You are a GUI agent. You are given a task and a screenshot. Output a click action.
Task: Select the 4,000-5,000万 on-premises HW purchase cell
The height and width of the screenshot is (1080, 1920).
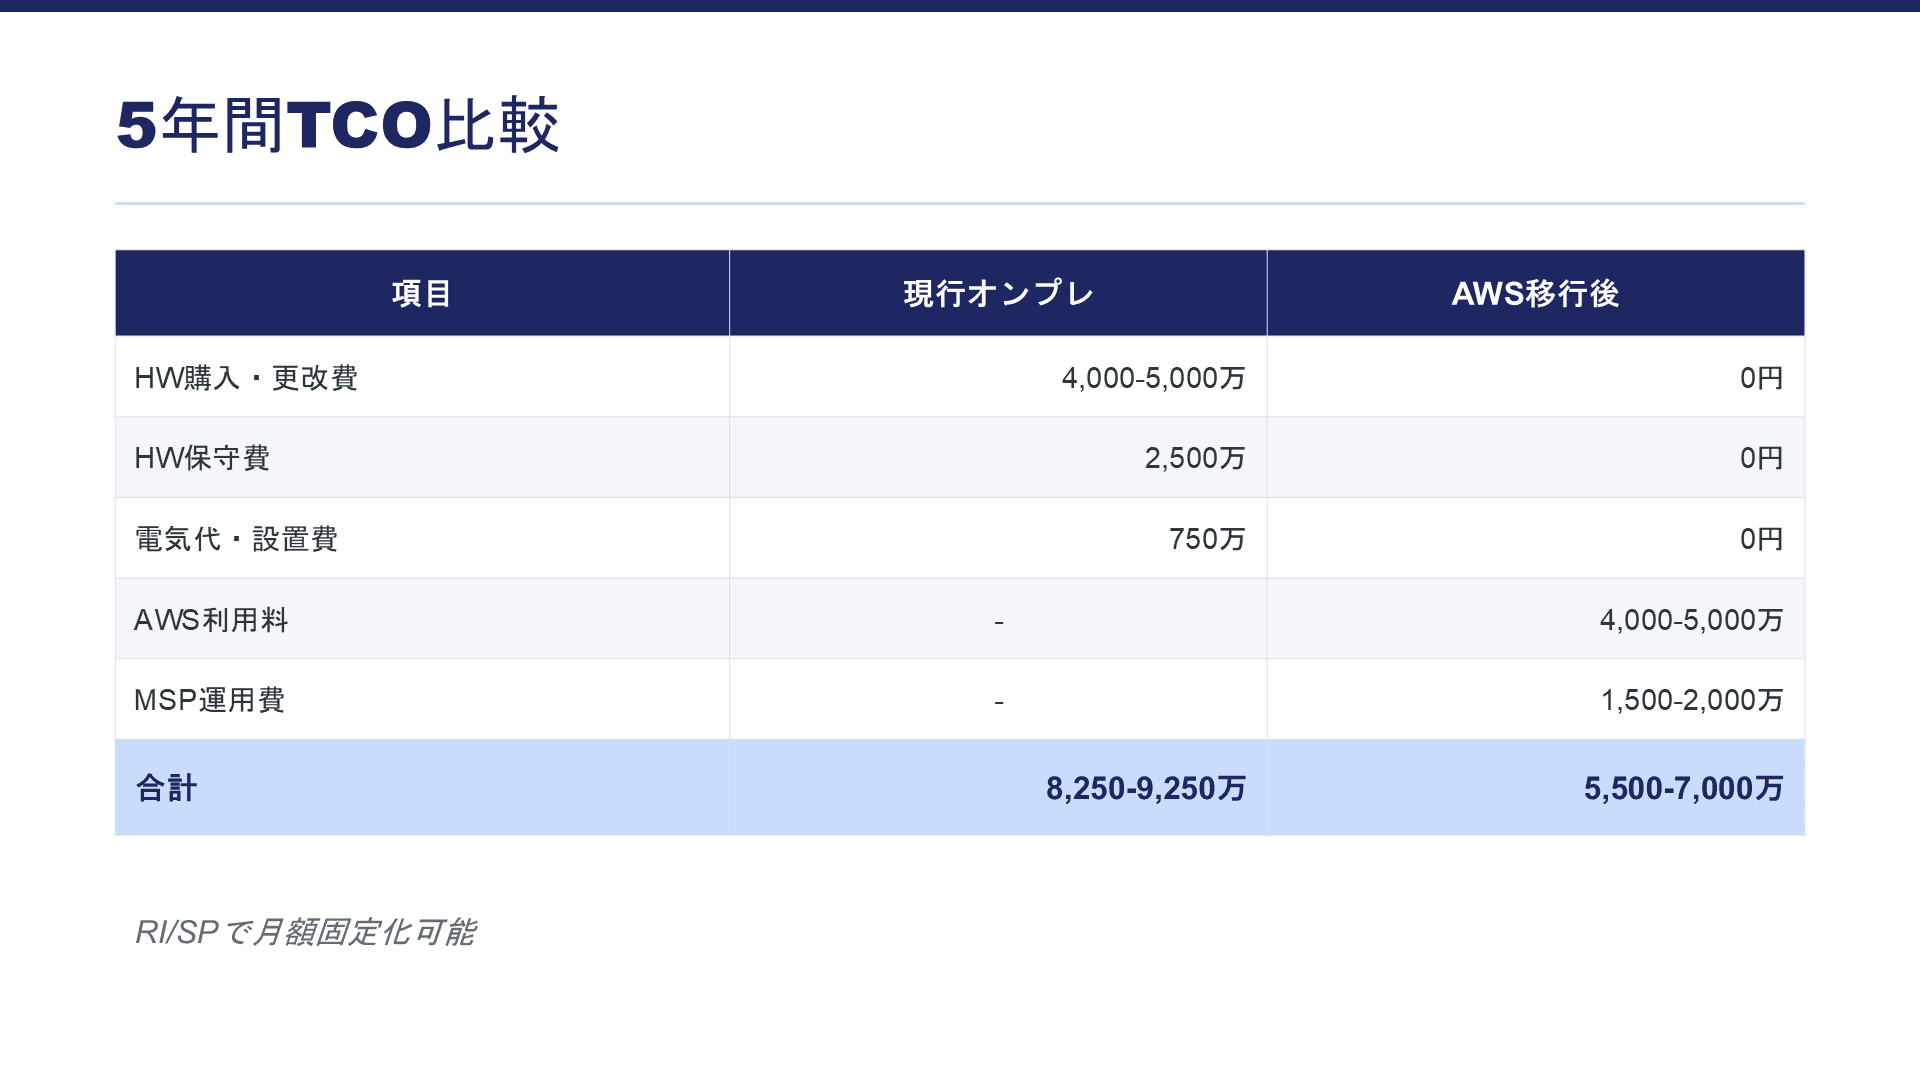click(1153, 378)
